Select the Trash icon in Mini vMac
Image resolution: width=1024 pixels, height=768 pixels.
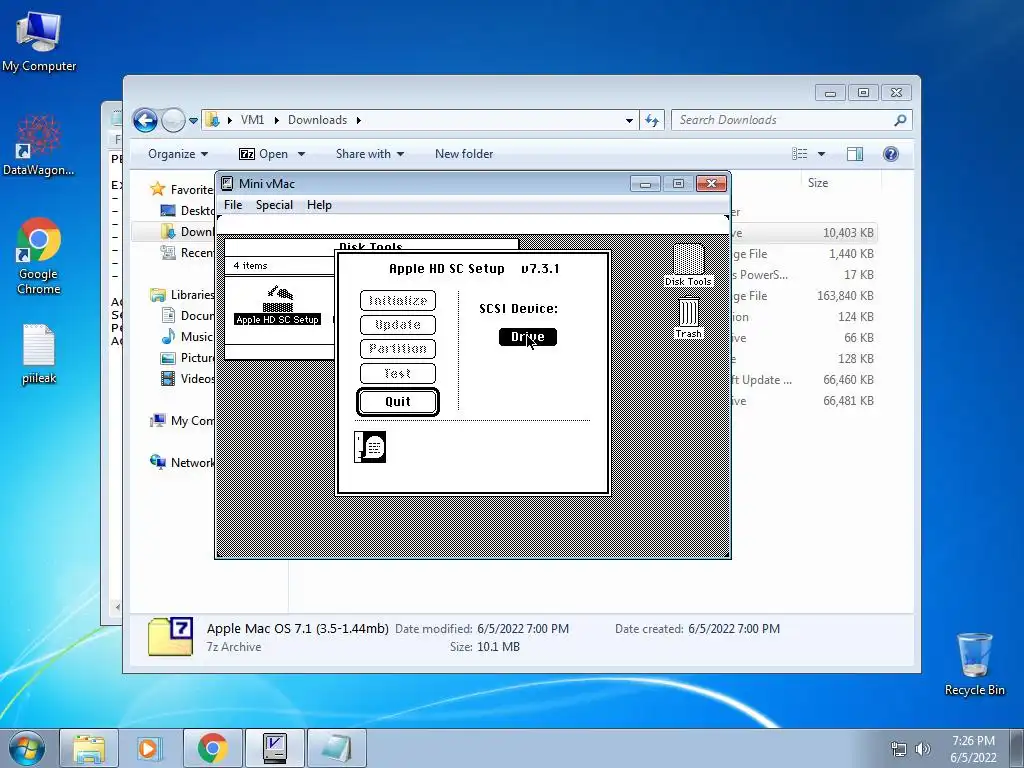(x=688, y=317)
